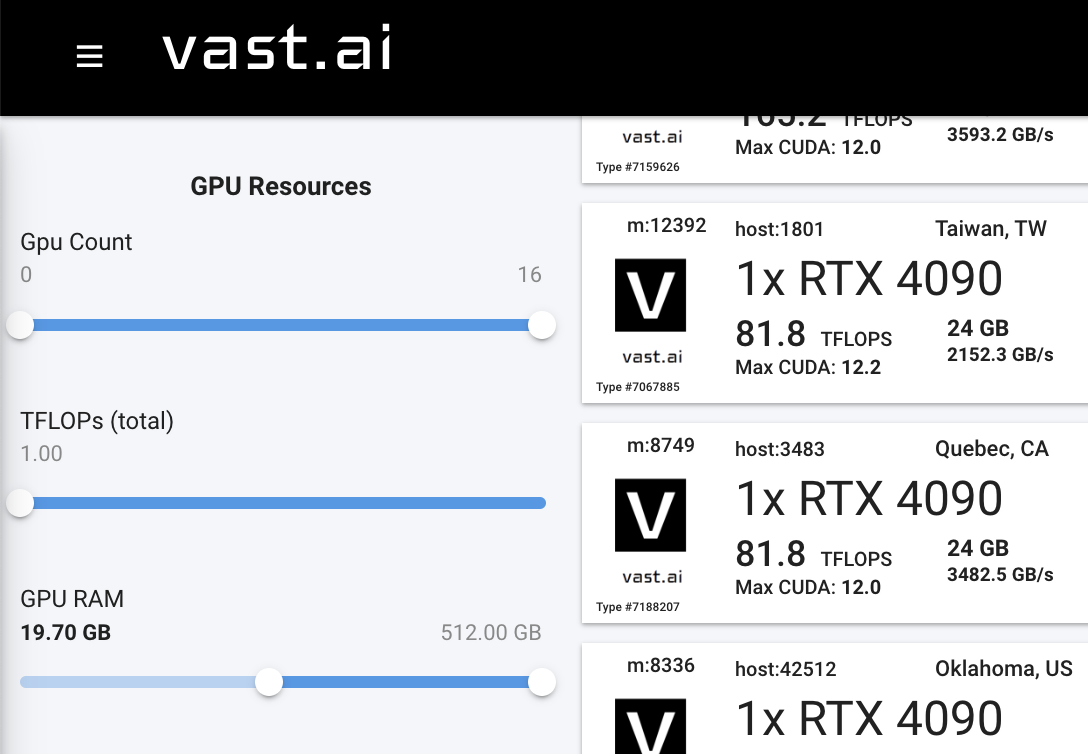This screenshot has height=754, width=1088.
Task: Click the Gpu Count minimum slider handle
Action: [x=20, y=325]
